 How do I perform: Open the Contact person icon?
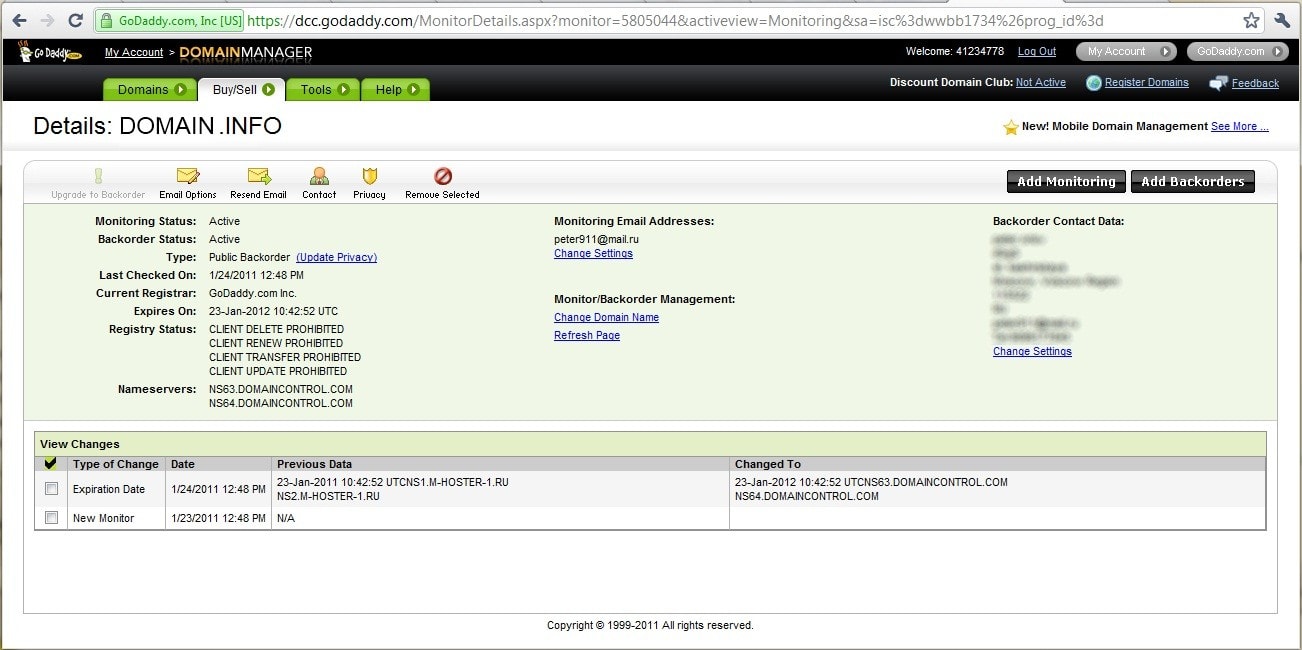(x=319, y=177)
